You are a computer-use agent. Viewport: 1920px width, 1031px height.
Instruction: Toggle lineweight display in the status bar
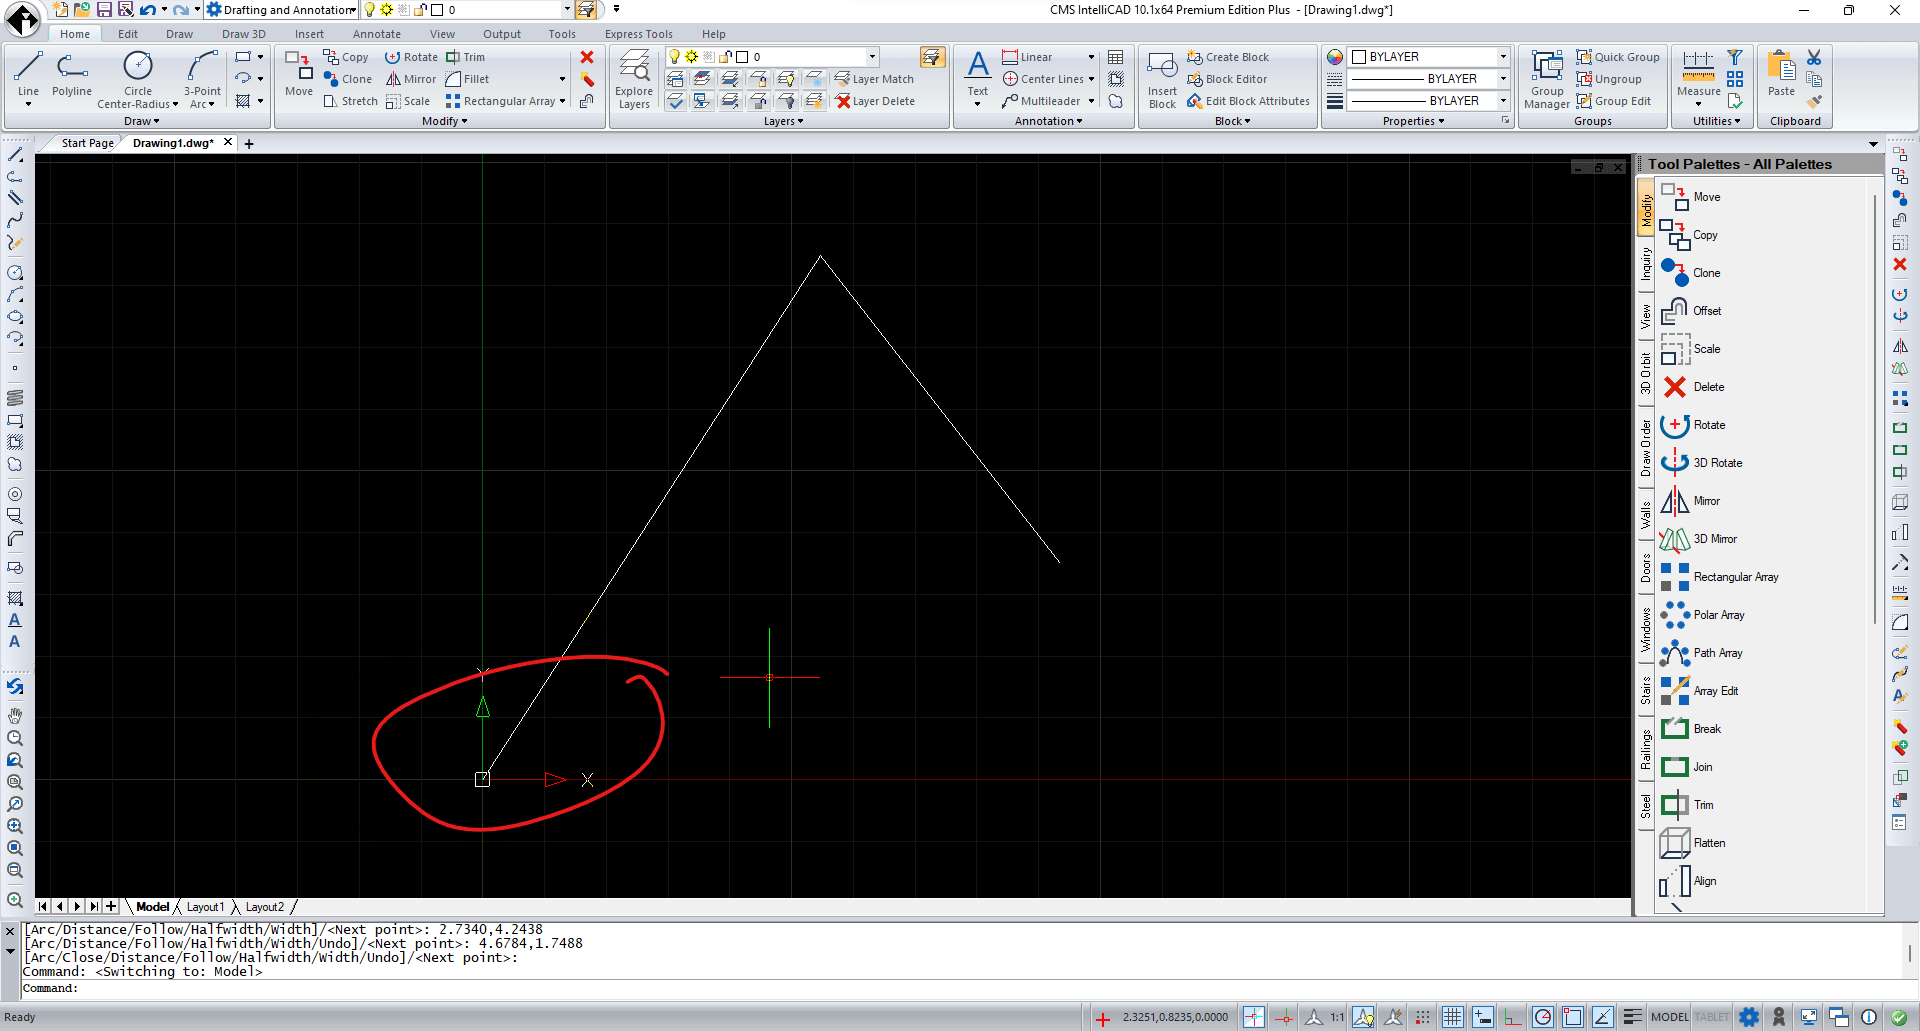1632,1017
